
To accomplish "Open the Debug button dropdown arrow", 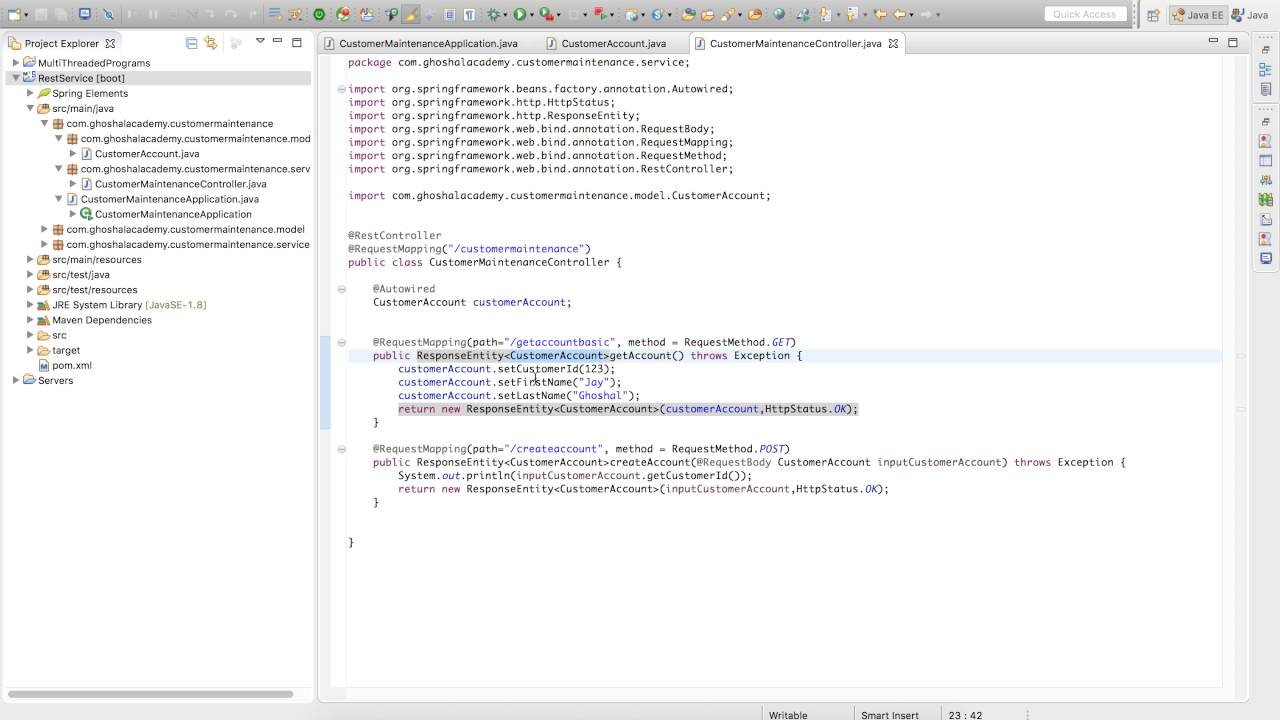I will (x=505, y=15).
